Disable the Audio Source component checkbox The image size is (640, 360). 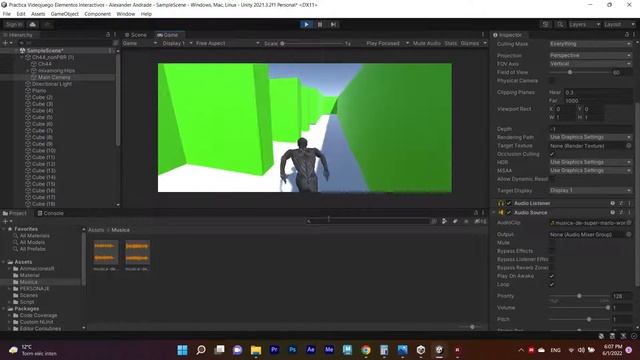coord(509,213)
